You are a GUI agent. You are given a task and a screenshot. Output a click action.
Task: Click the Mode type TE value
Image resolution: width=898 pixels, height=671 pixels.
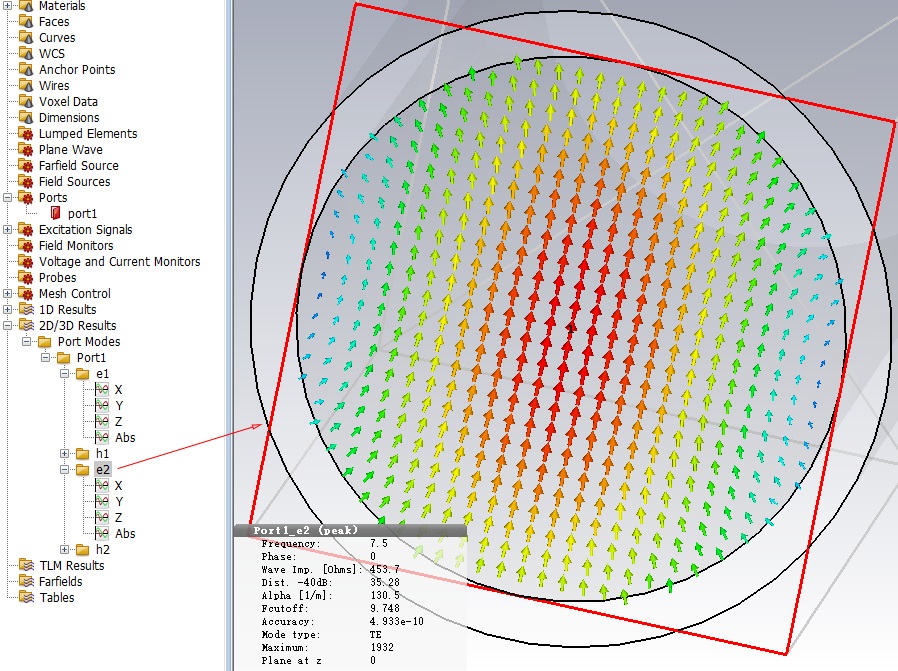click(x=376, y=635)
